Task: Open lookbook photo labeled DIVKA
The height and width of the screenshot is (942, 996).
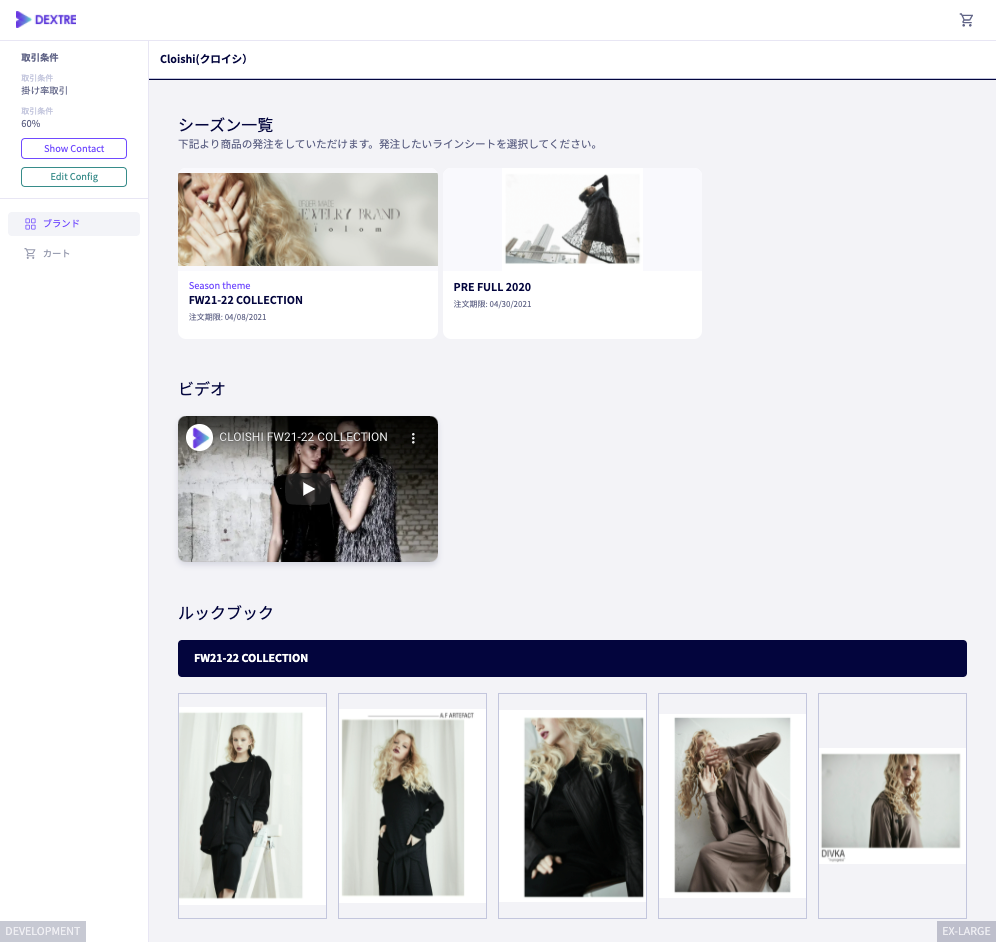Action: click(x=892, y=805)
